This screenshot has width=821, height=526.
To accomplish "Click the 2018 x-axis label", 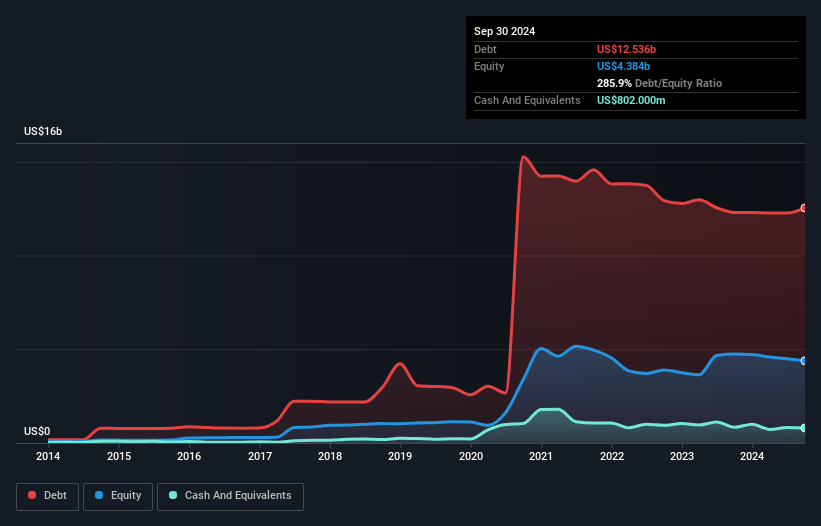I will tap(330, 456).
